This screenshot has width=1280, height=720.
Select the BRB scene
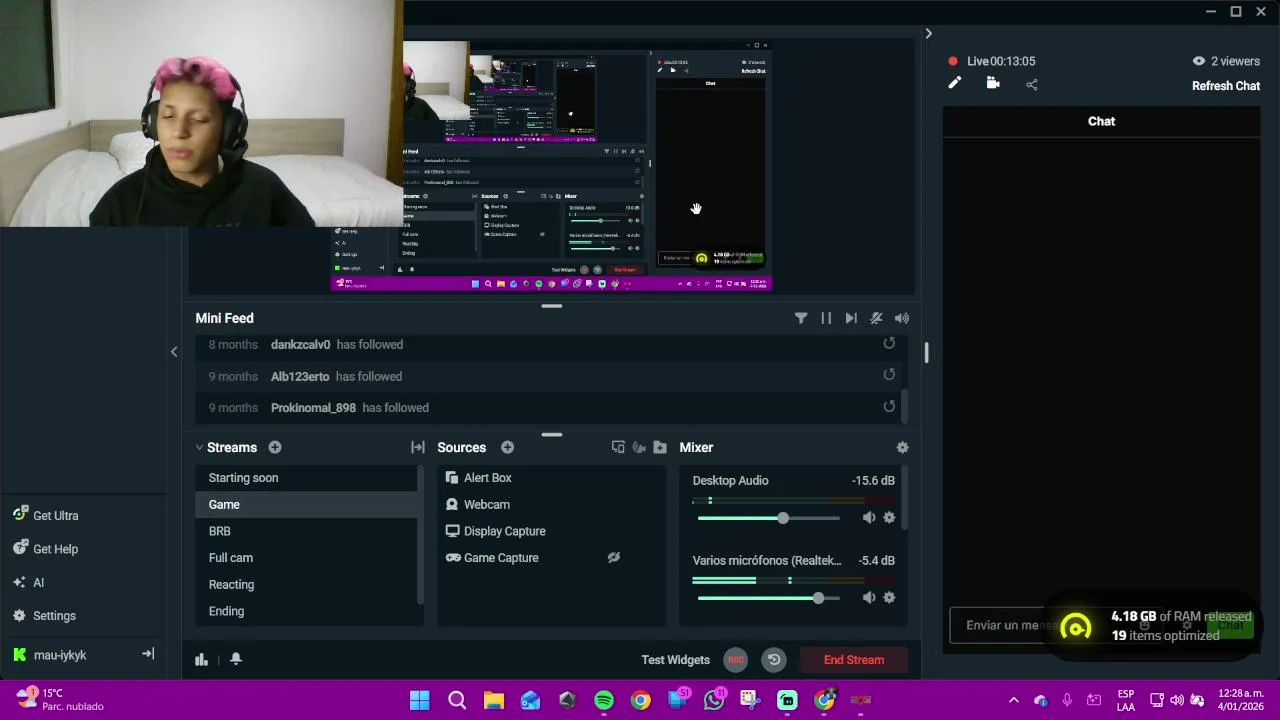pos(306,531)
